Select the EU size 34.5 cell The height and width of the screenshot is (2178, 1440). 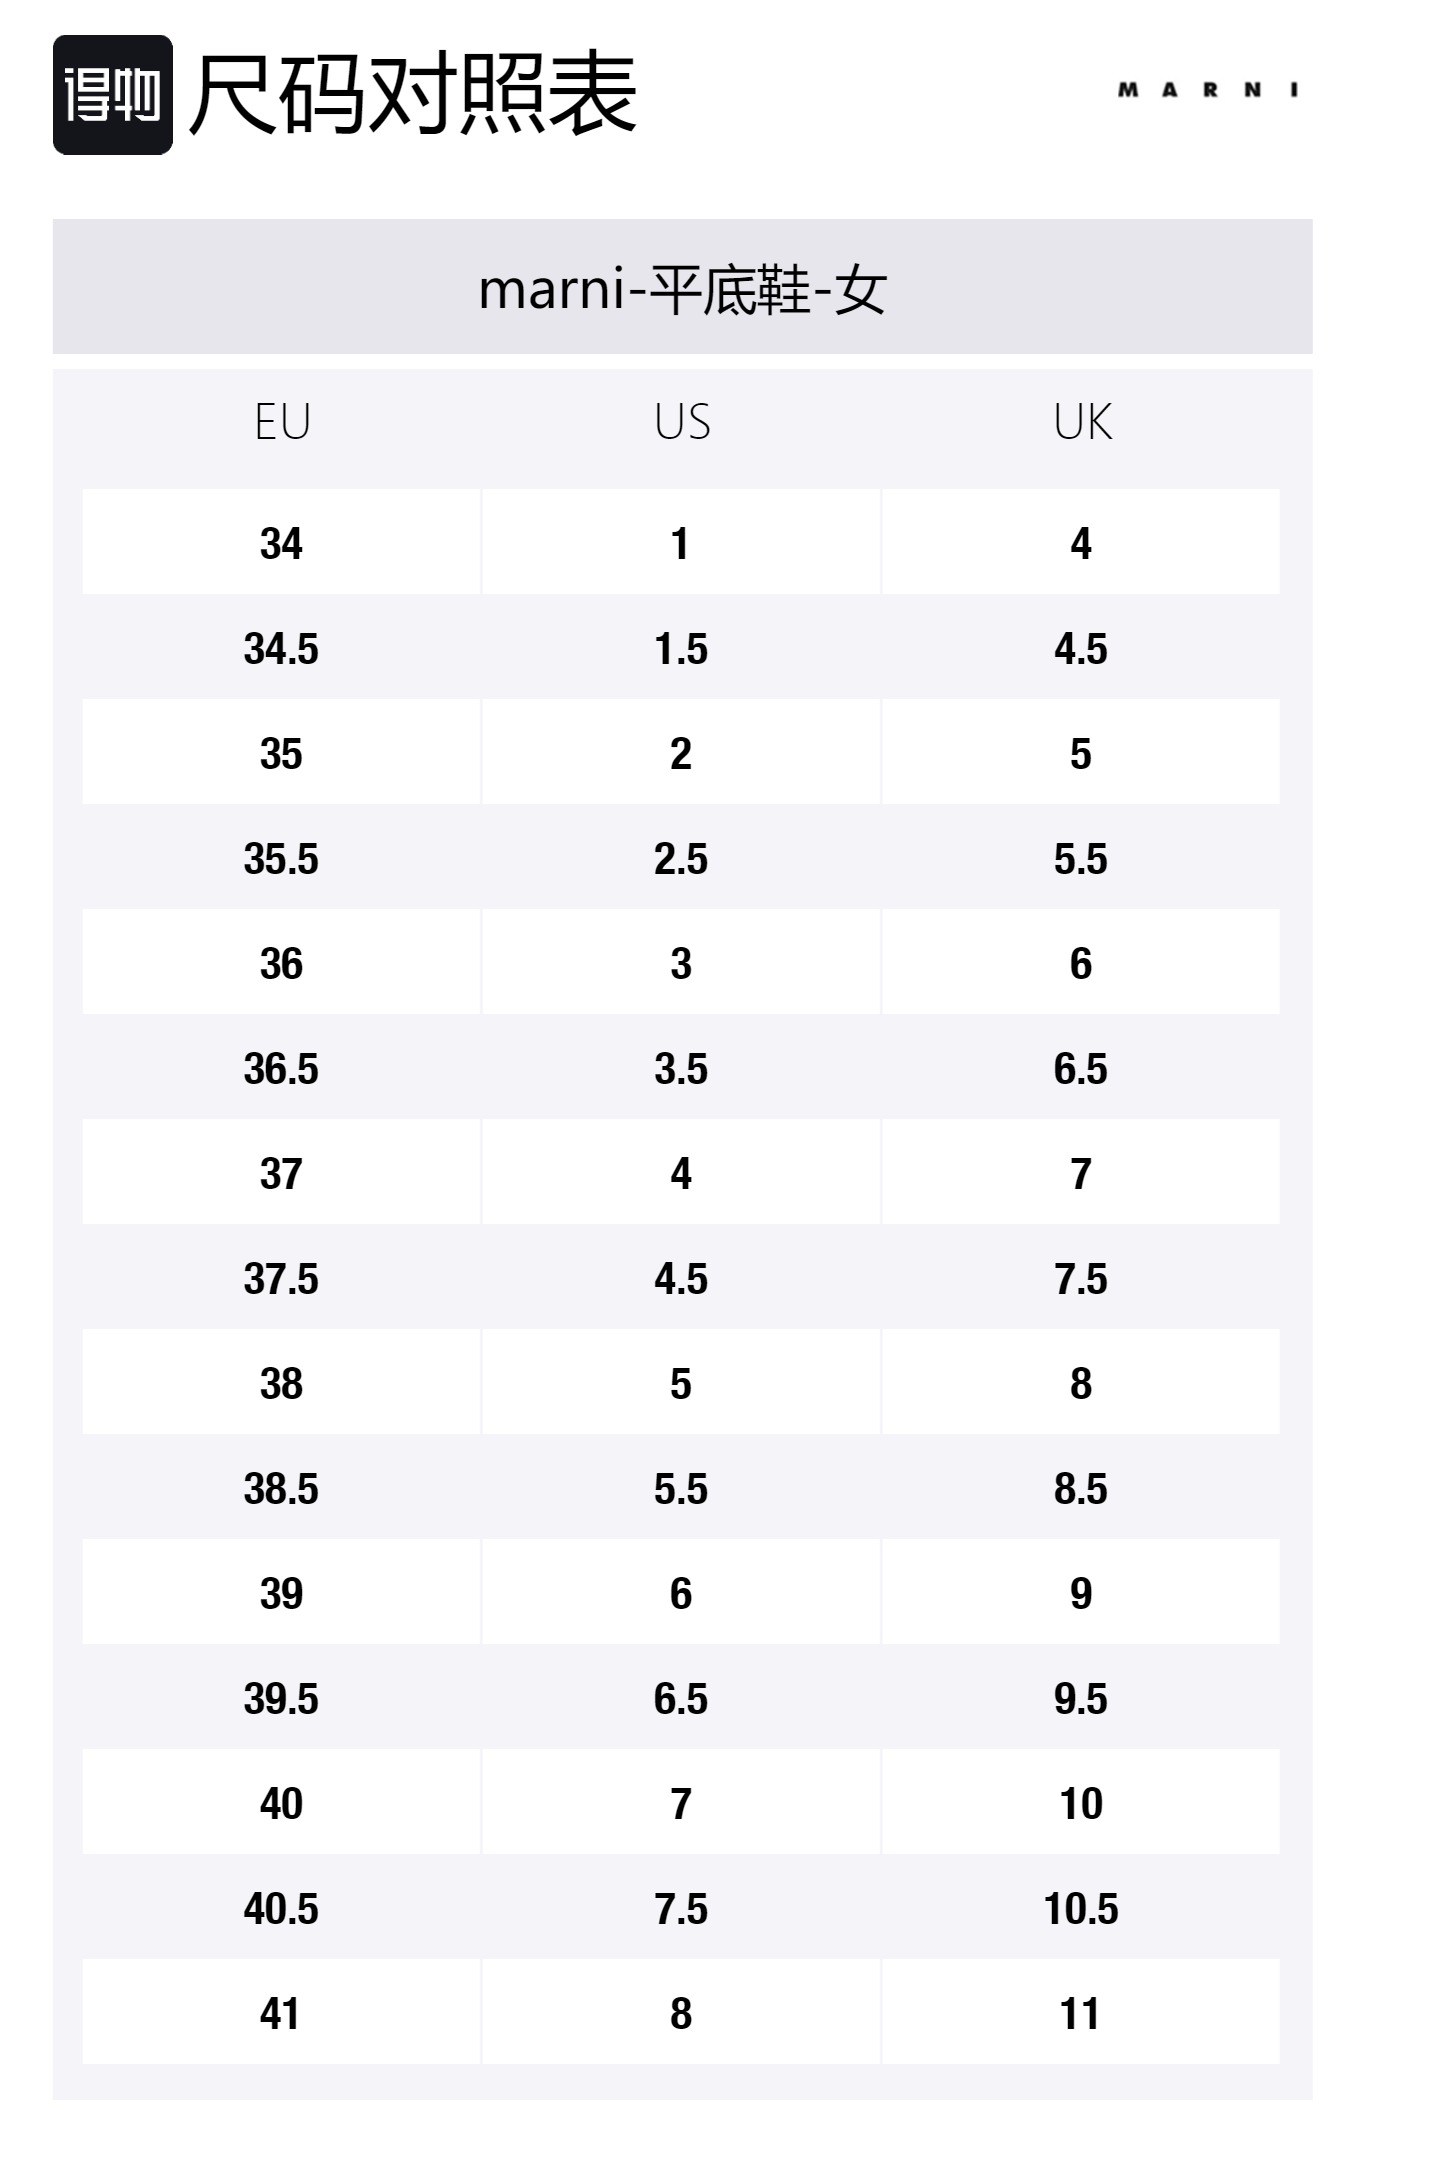(x=281, y=648)
